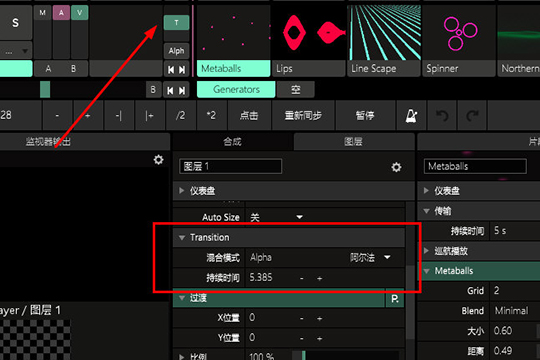Click the B button in lower row
Viewport: 540px width, 360px height.
(x=153, y=90)
